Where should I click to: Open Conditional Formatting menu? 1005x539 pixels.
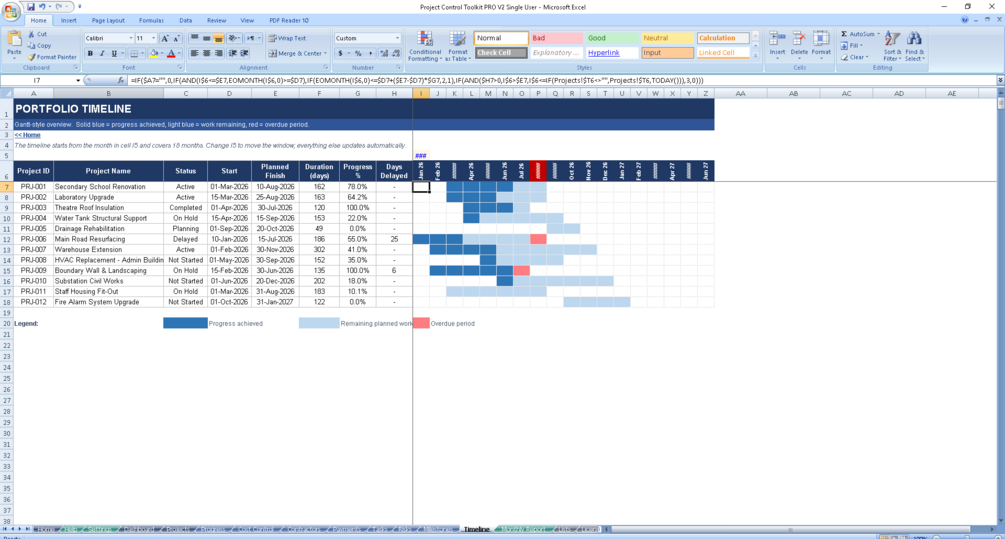click(x=425, y=46)
